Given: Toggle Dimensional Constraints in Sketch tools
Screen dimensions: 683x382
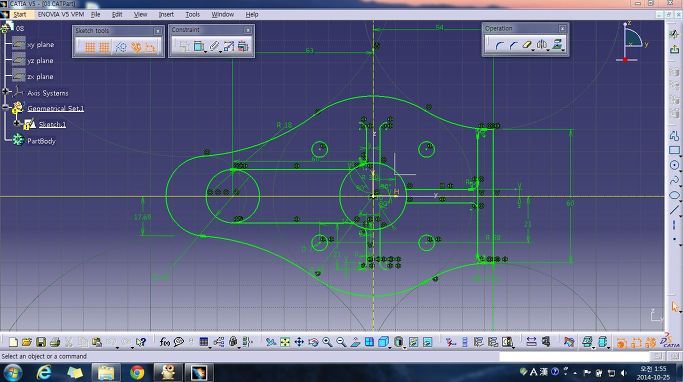Looking at the screenshot, I should [151, 47].
